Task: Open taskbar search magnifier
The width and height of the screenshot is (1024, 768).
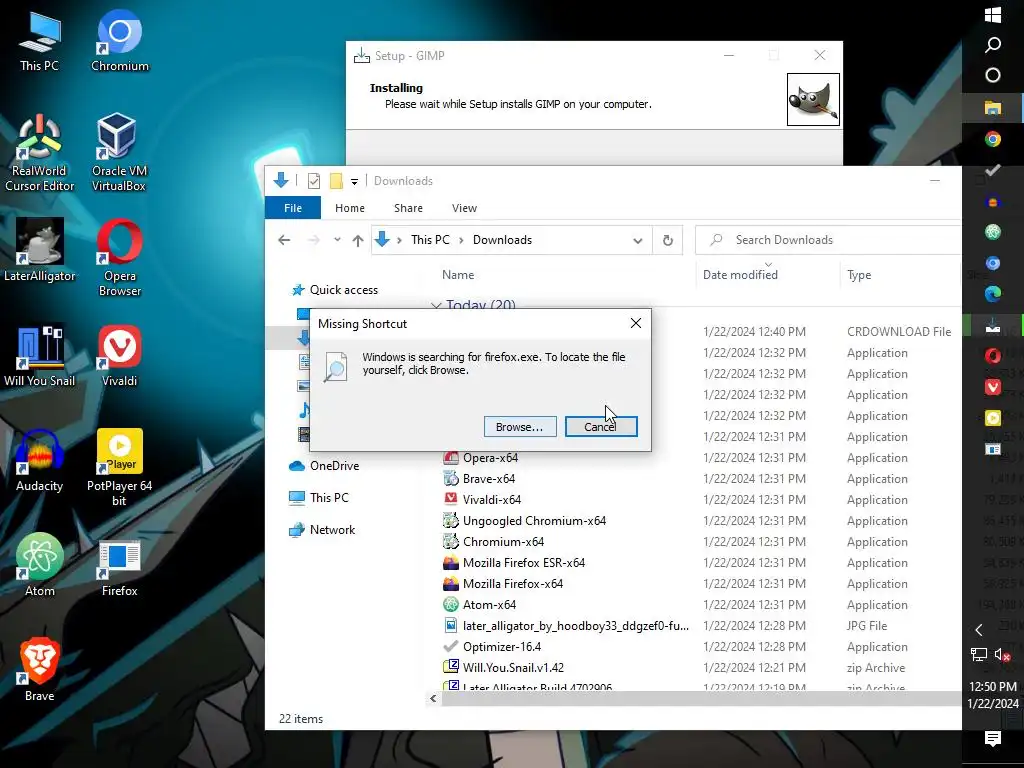Action: (x=993, y=44)
